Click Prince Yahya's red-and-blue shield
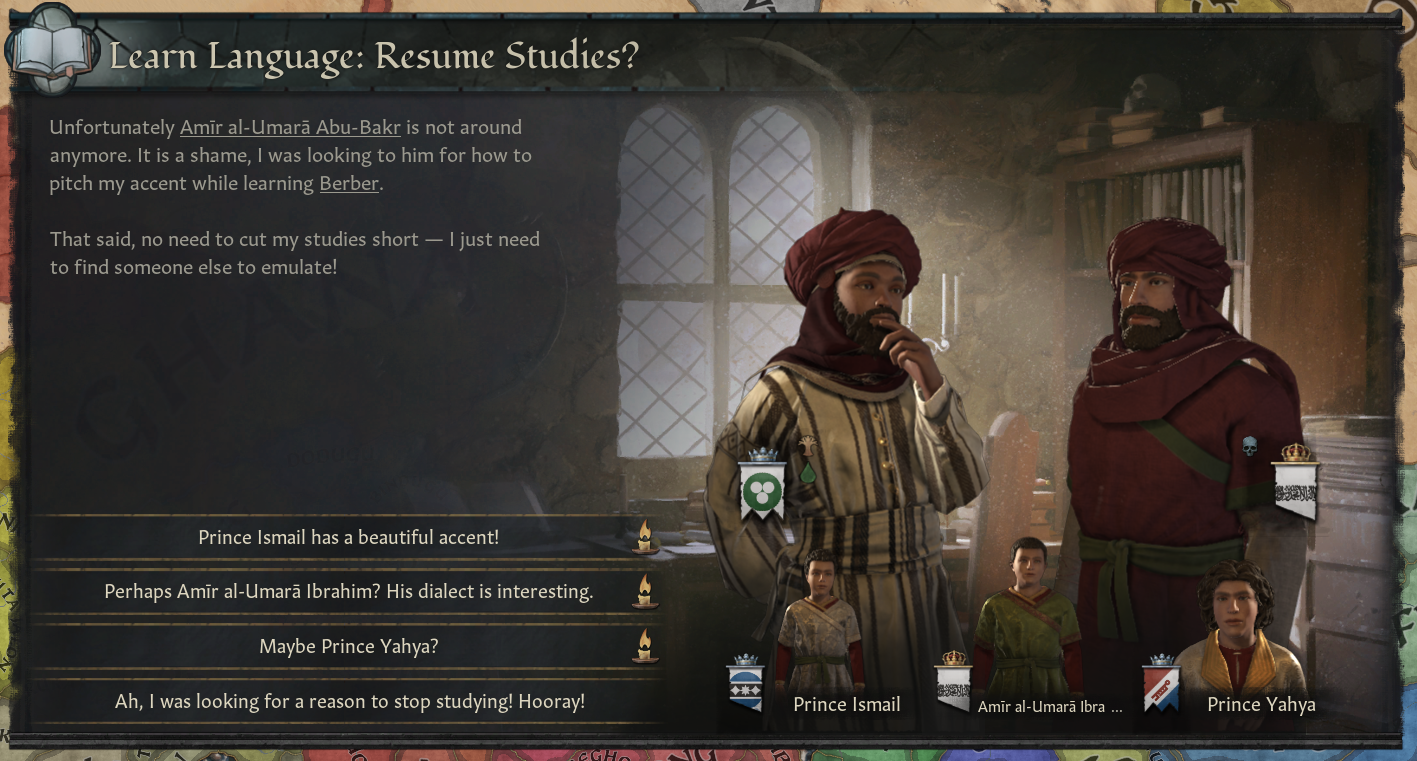Screen dimensions: 1417x761 1161,684
